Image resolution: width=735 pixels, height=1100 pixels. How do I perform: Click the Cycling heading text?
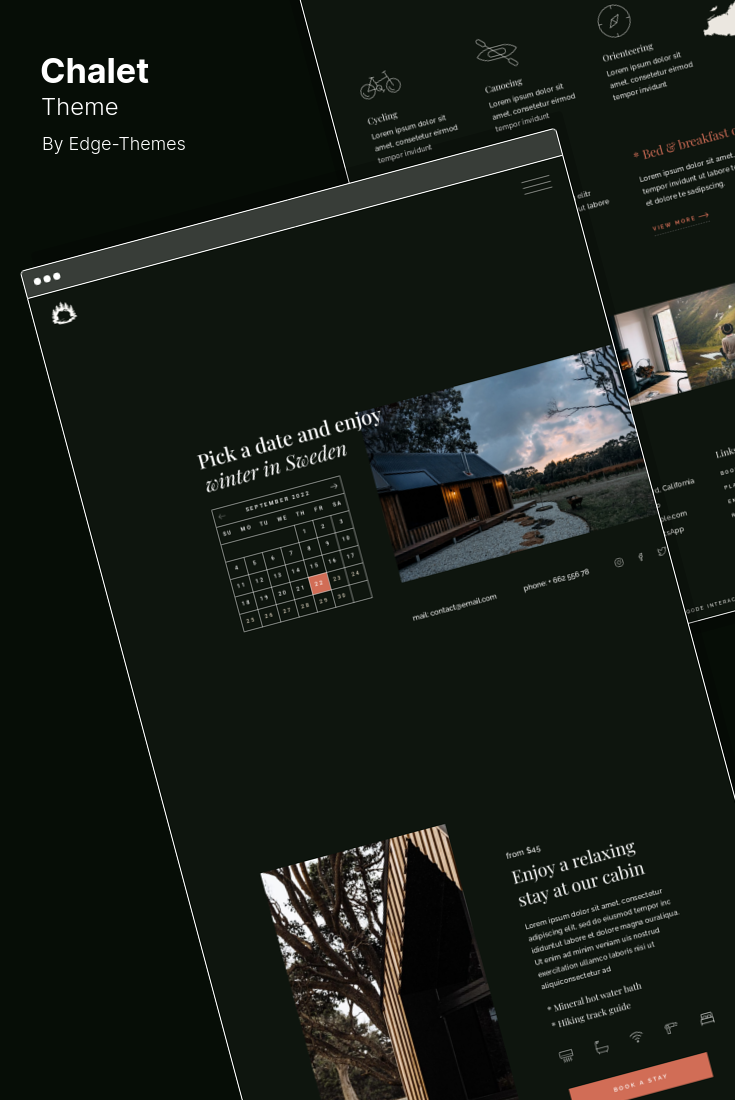[383, 117]
